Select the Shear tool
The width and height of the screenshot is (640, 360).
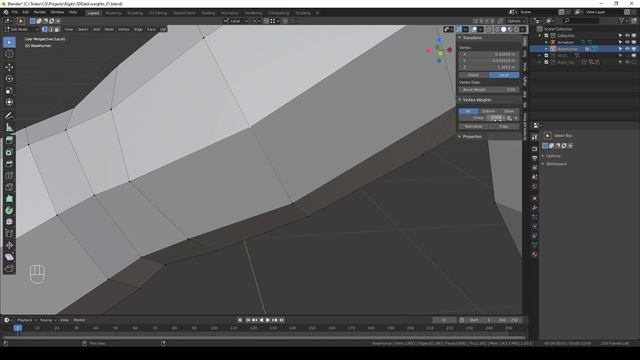9,257
